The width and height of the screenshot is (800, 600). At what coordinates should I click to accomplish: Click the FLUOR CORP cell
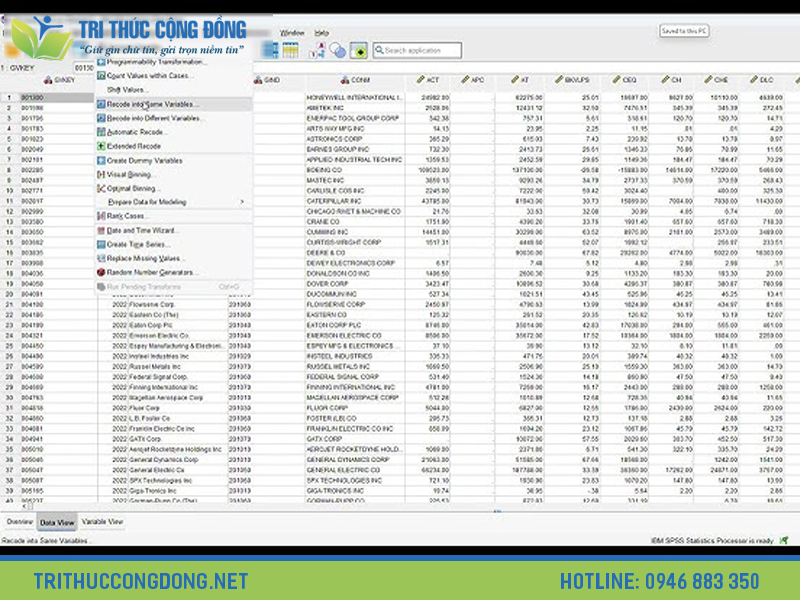pyautogui.click(x=355, y=408)
